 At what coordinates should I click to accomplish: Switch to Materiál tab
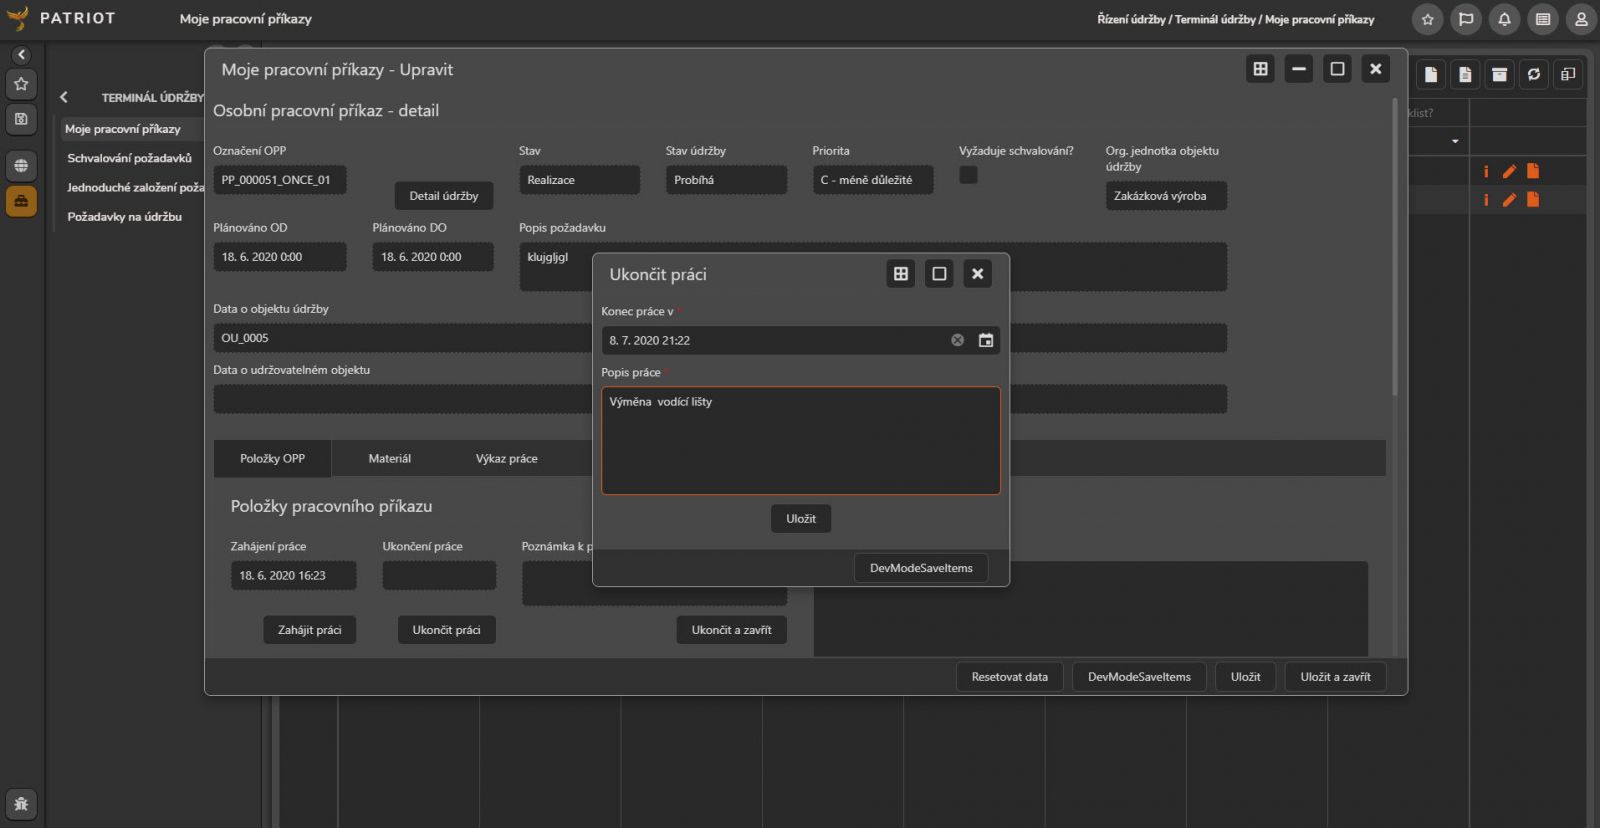tap(390, 458)
